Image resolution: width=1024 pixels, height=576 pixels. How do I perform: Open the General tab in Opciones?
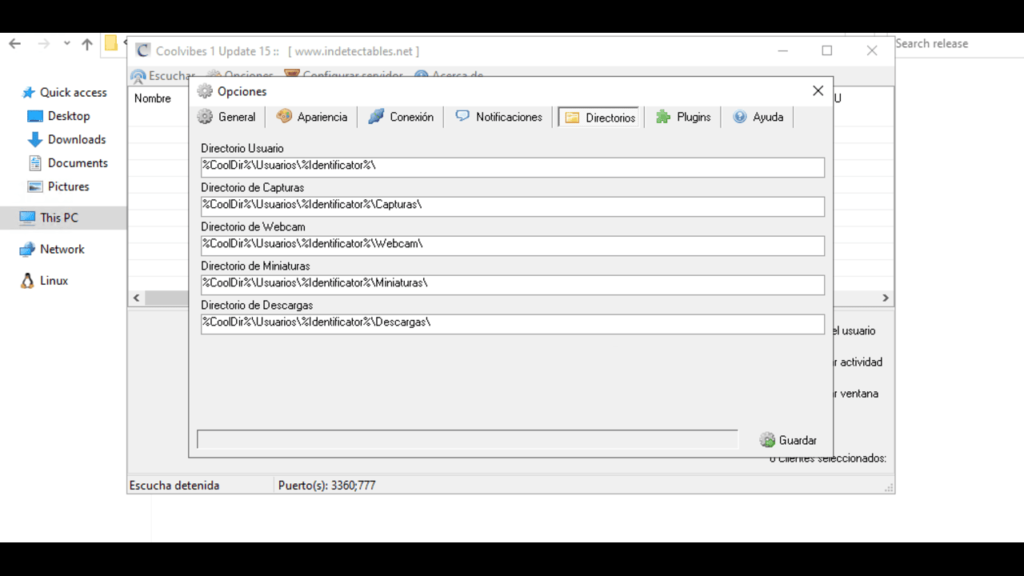227,117
